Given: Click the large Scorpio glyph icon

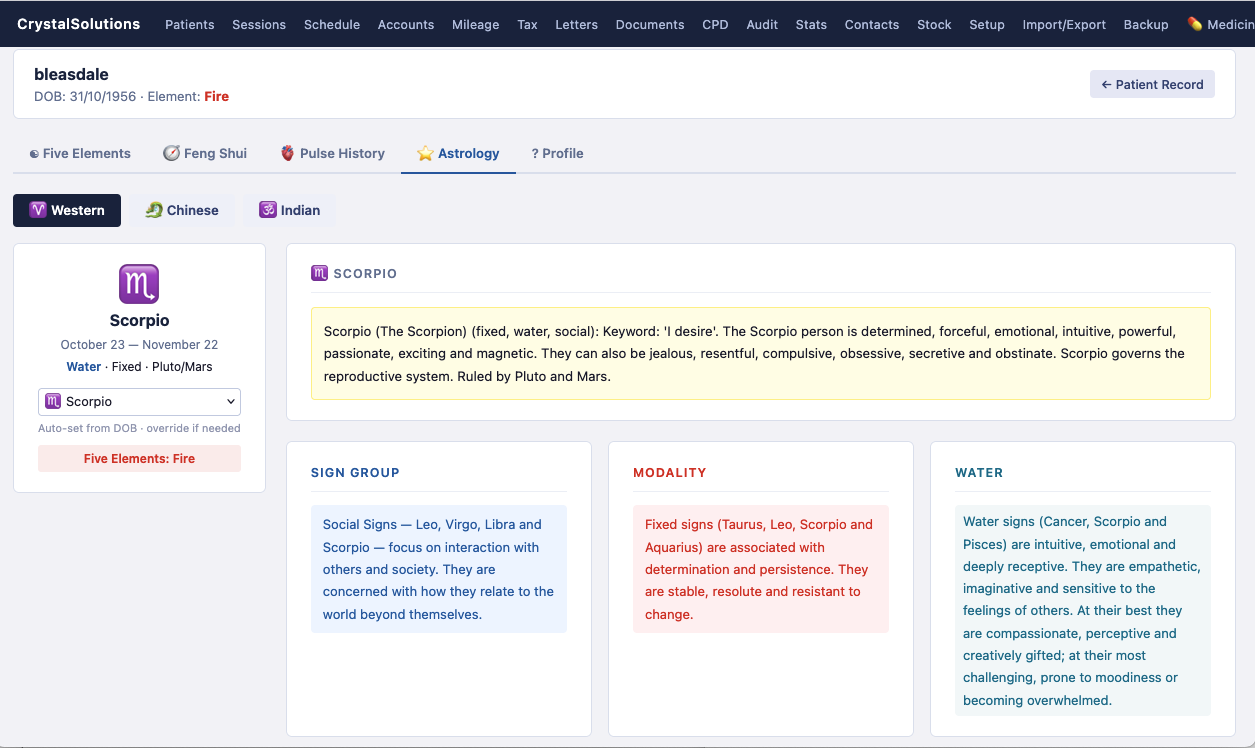Looking at the screenshot, I should click(139, 284).
